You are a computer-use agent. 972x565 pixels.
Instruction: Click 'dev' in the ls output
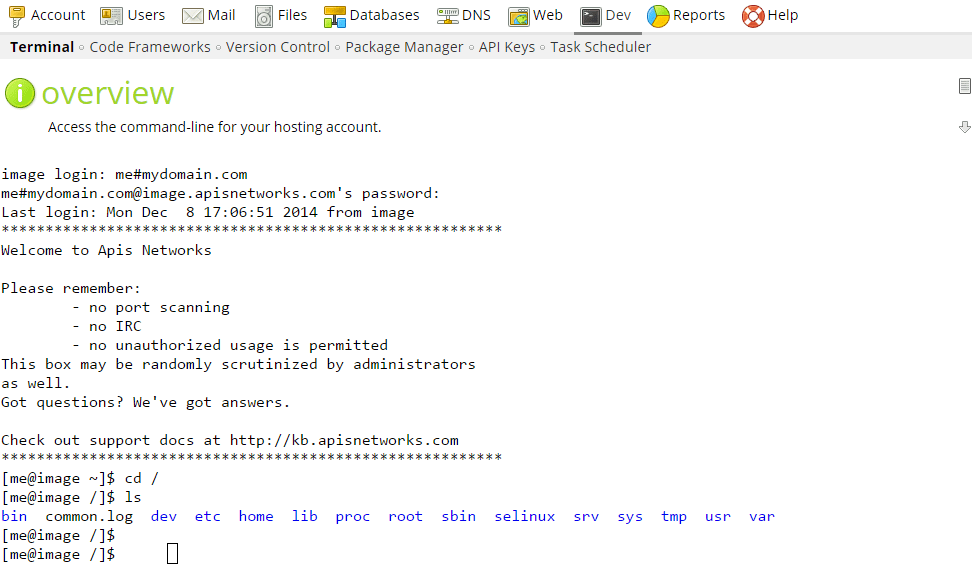164,516
